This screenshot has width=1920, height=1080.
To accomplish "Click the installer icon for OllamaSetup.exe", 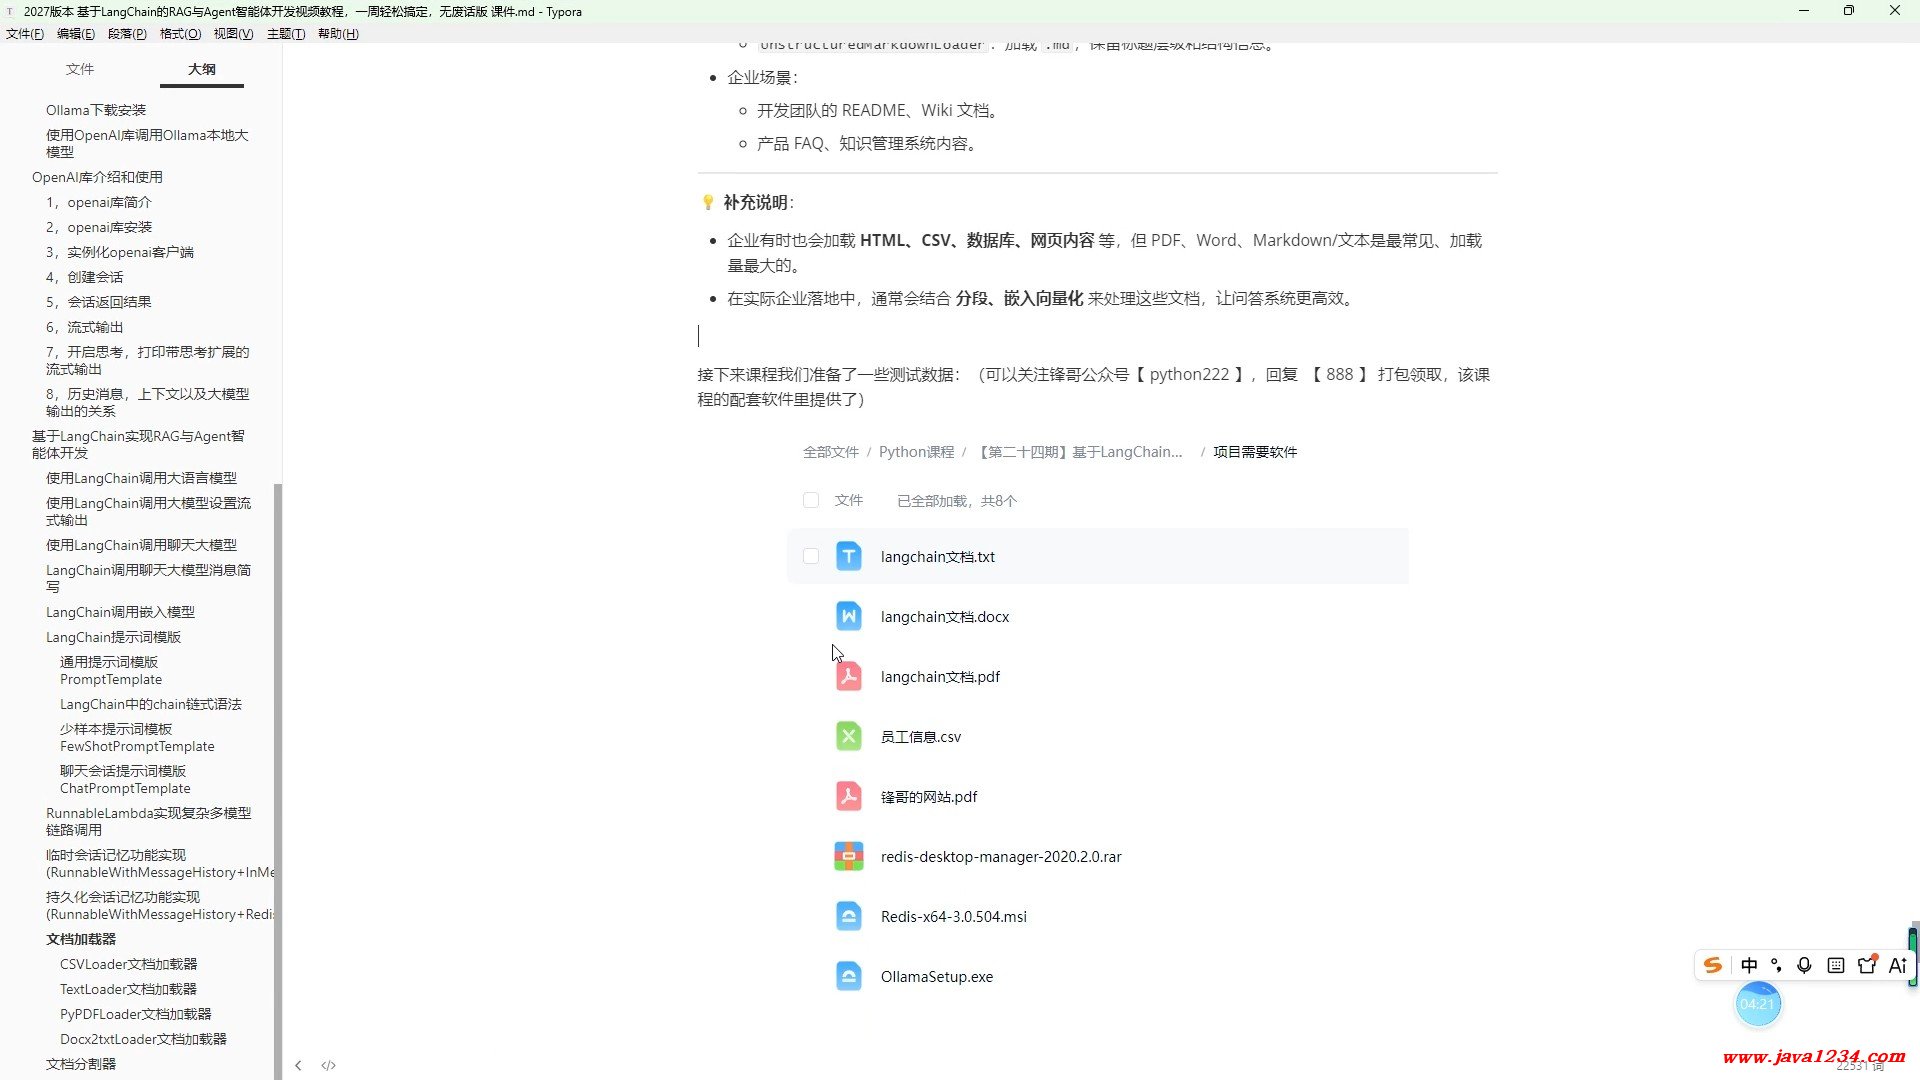I will click(x=848, y=976).
